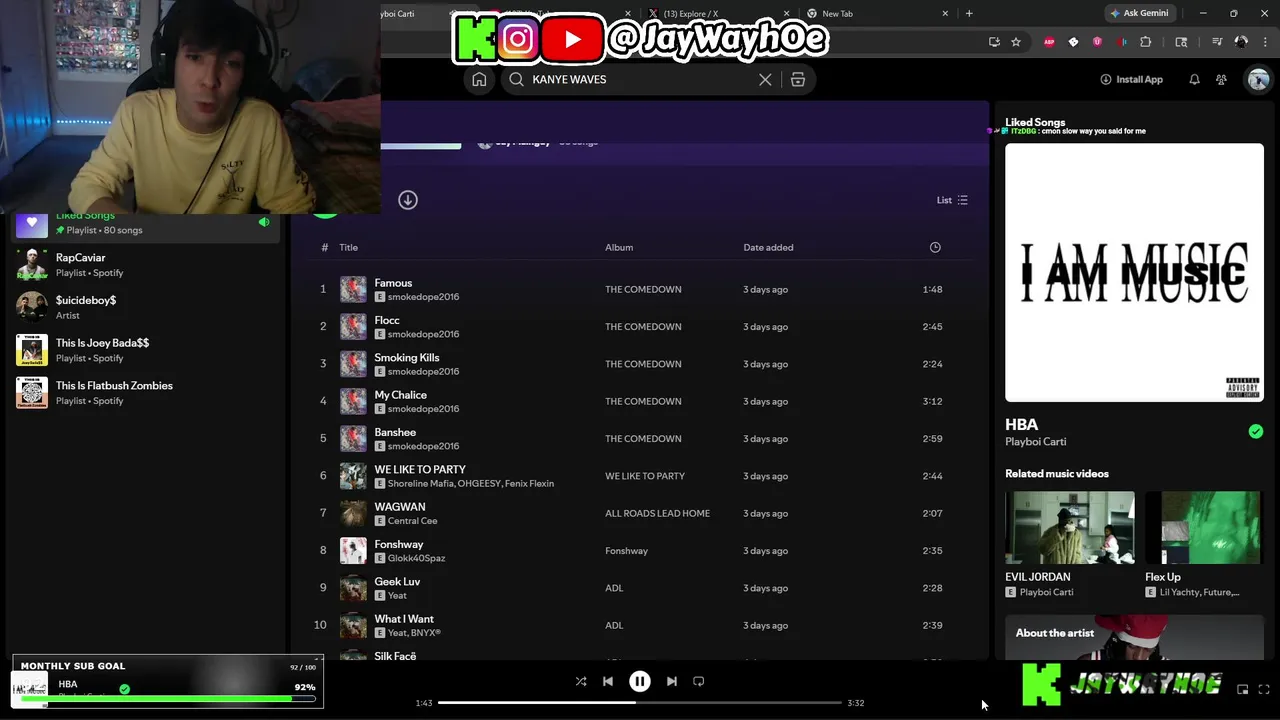Open Friend Activity icon
Image resolution: width=1280 pixels, height=720 pixels.
point(1221,79)
